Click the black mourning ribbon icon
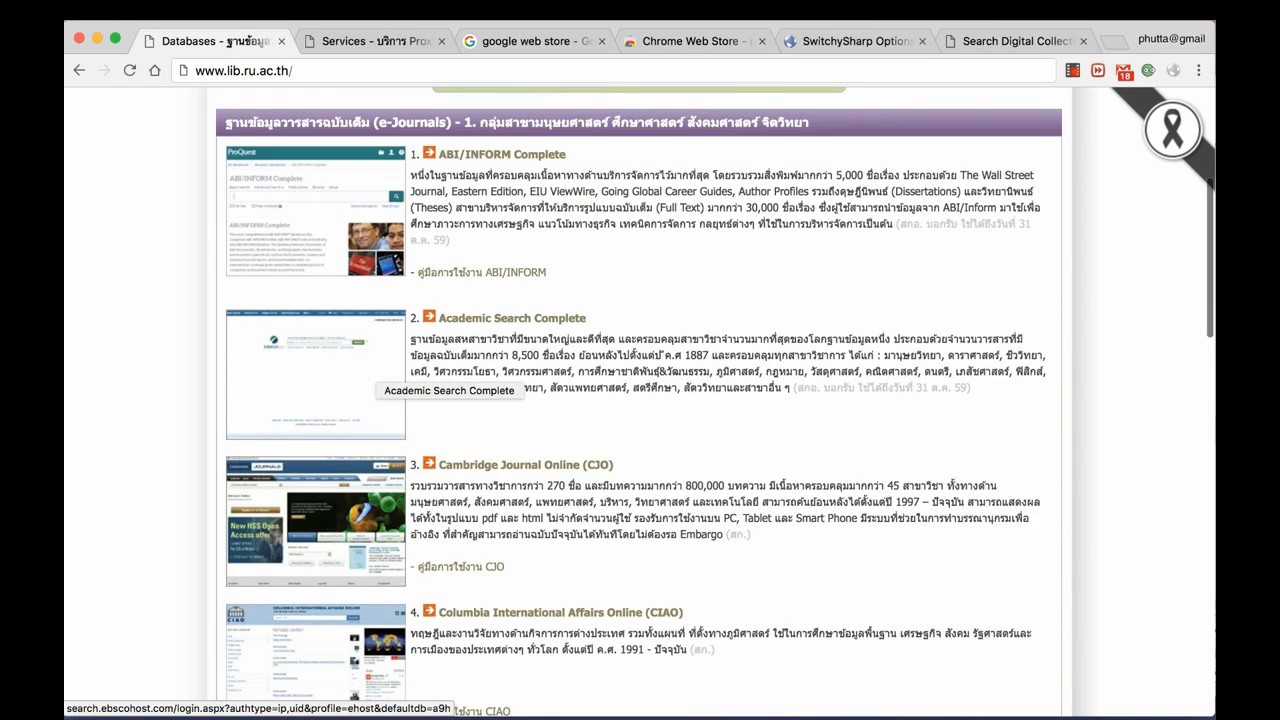The image size is (1280, 720). tap(1172, 128)
